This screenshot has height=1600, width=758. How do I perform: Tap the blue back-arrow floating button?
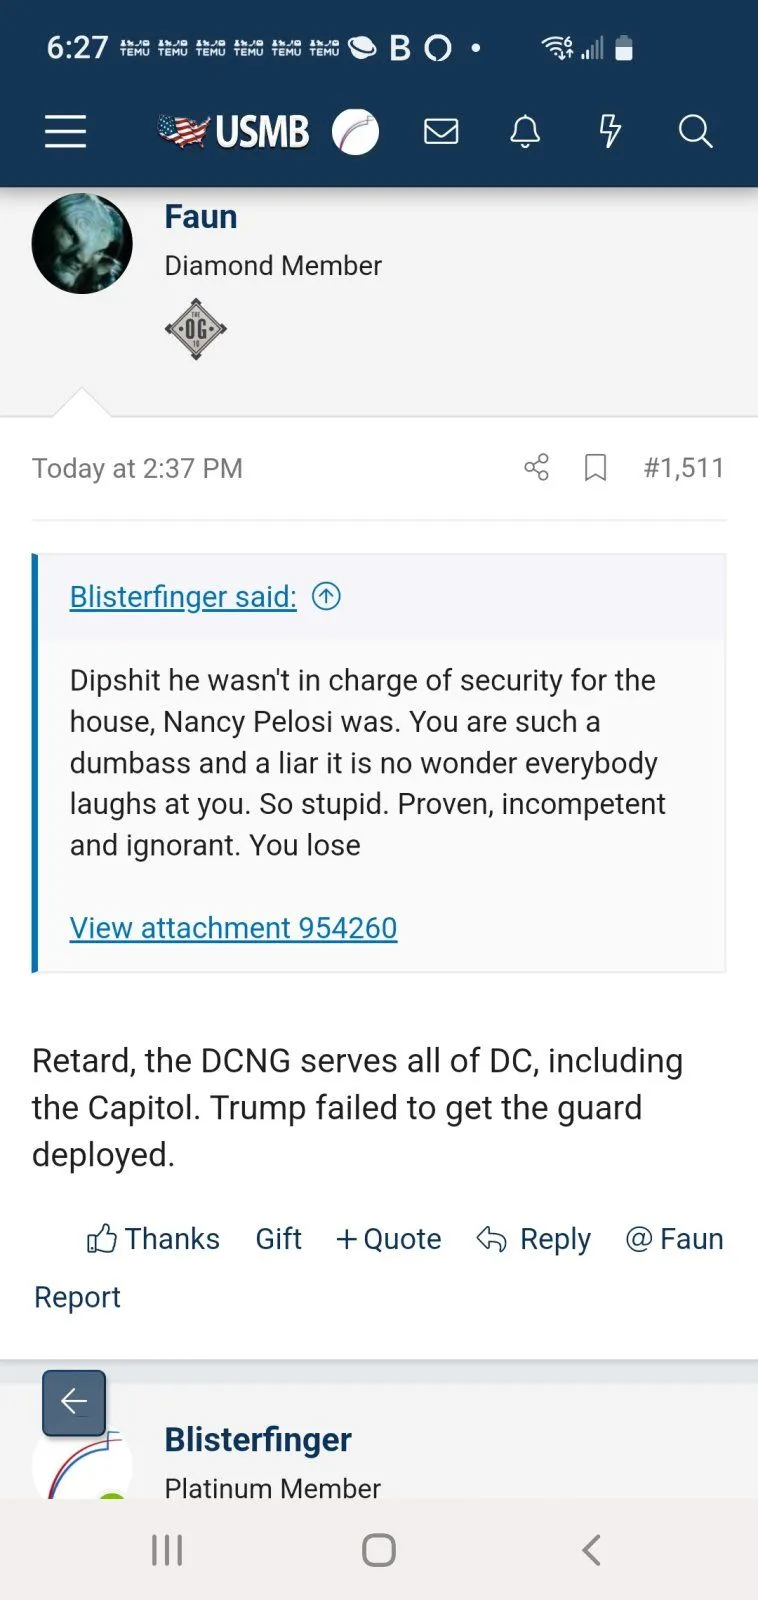(x=74, y=1402)
